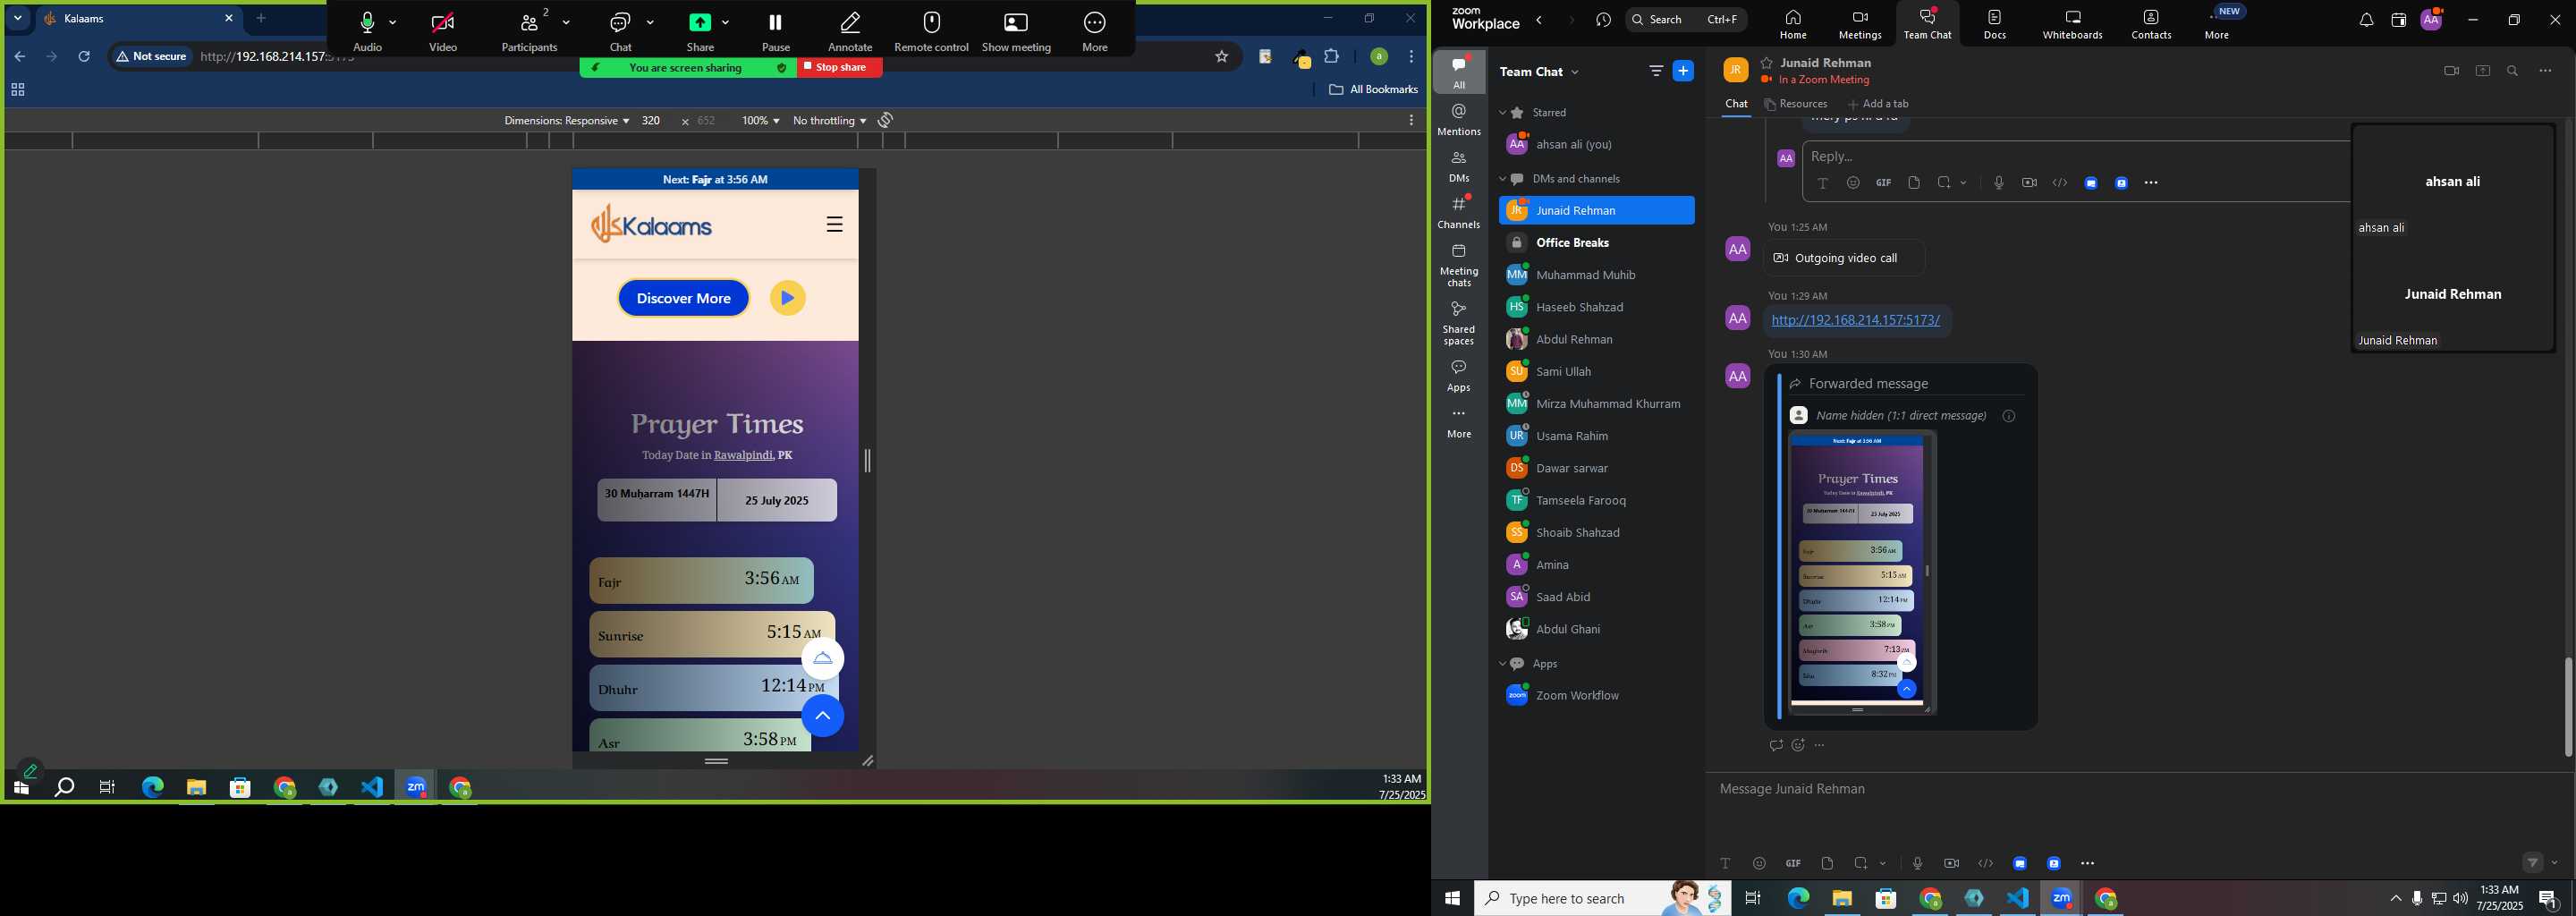2576x916 pixels.
Task: Open the Meetings tab in Zoom Workplace
Action: [x=1860, y=24]
